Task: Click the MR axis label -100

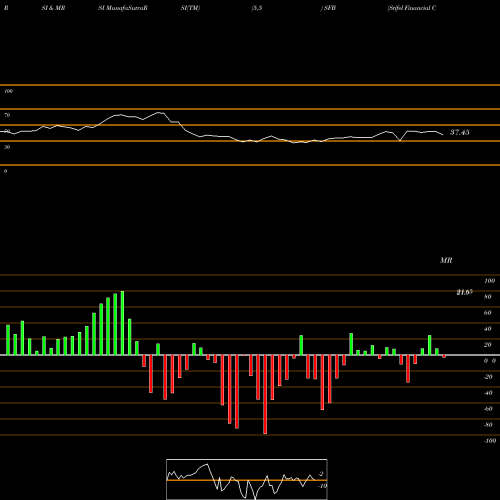Action: click(x=490, y=441)
